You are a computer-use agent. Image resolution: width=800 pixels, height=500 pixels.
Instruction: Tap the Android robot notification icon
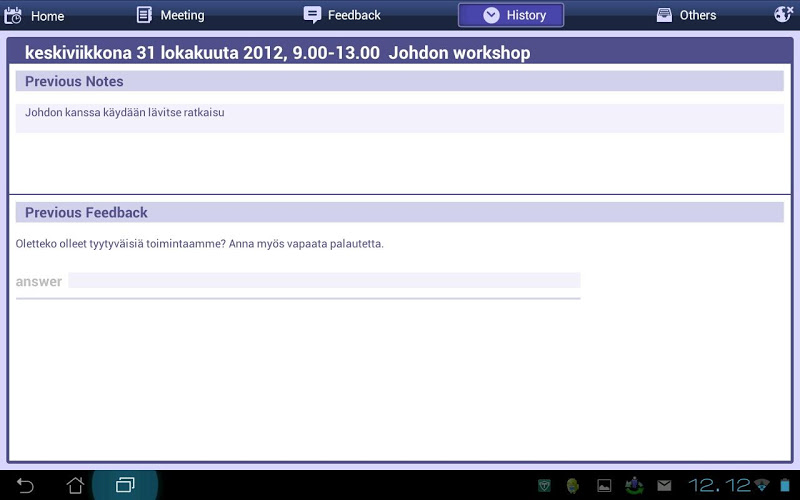pos(573,485)
